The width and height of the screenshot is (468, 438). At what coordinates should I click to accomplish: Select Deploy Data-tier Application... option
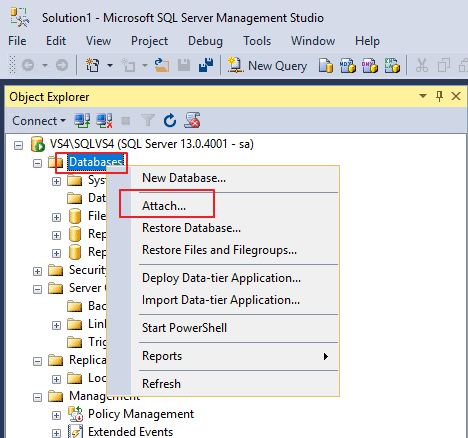pos(223,278)
